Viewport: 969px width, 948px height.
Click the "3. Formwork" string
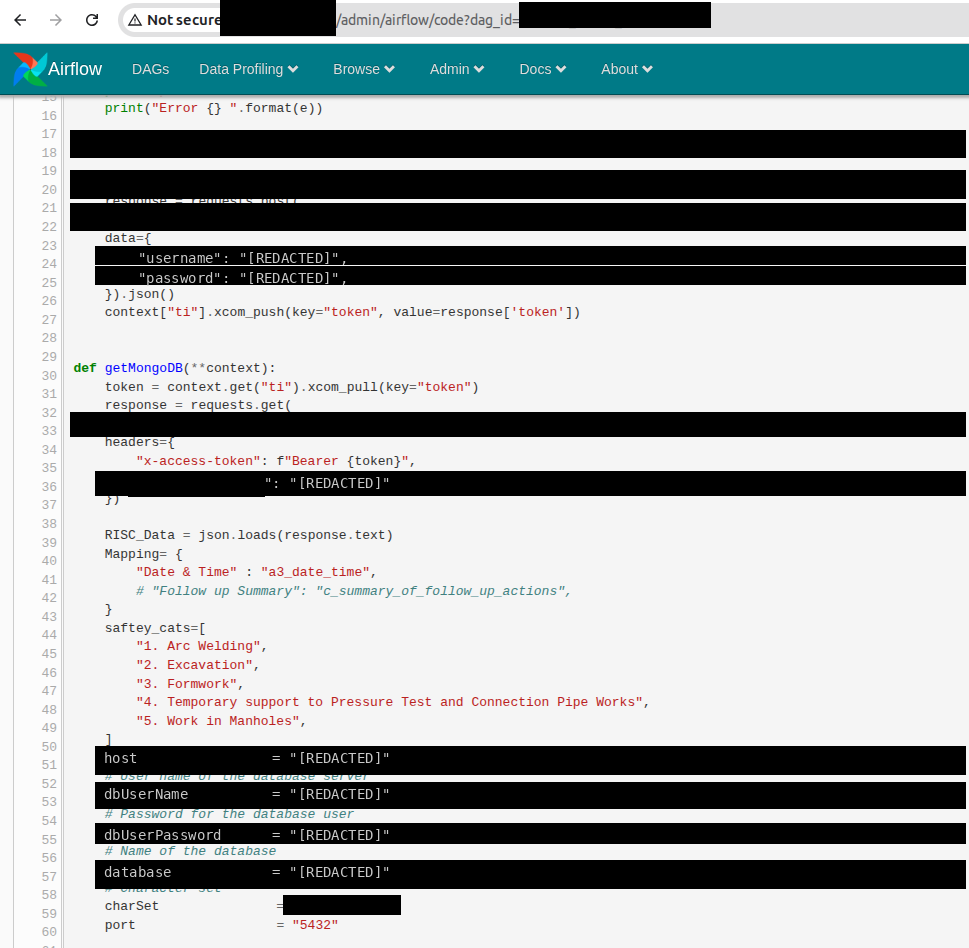[187, 684]
